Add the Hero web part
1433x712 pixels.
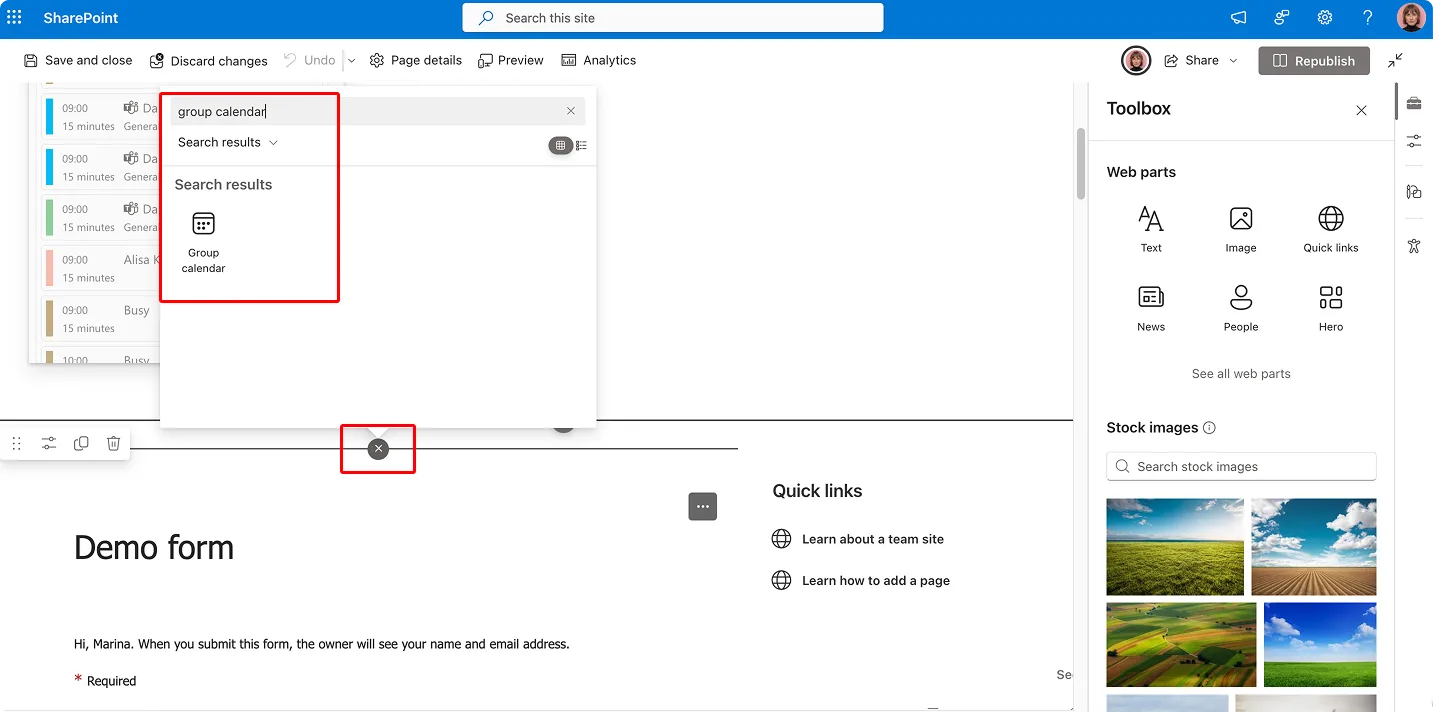pyautogui.click(x=1330, y=307)
